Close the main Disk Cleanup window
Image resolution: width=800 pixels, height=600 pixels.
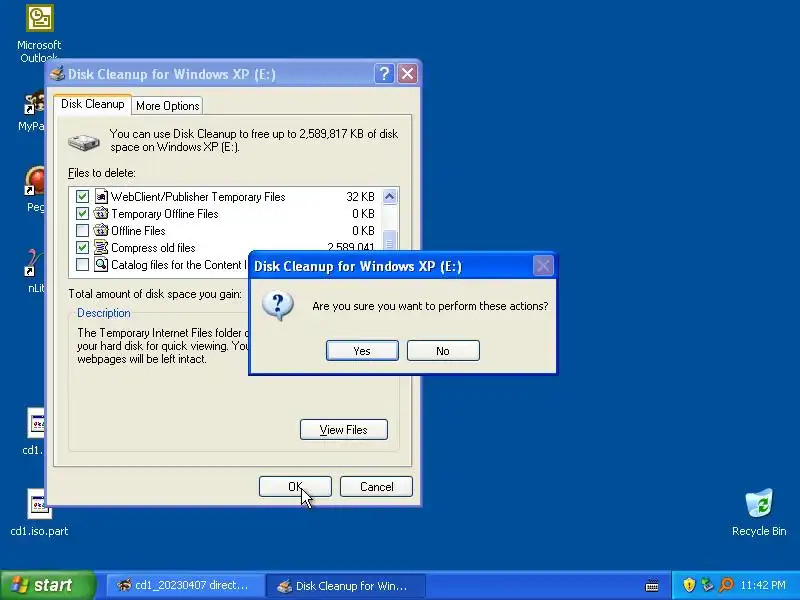click(x=407, y=74)
